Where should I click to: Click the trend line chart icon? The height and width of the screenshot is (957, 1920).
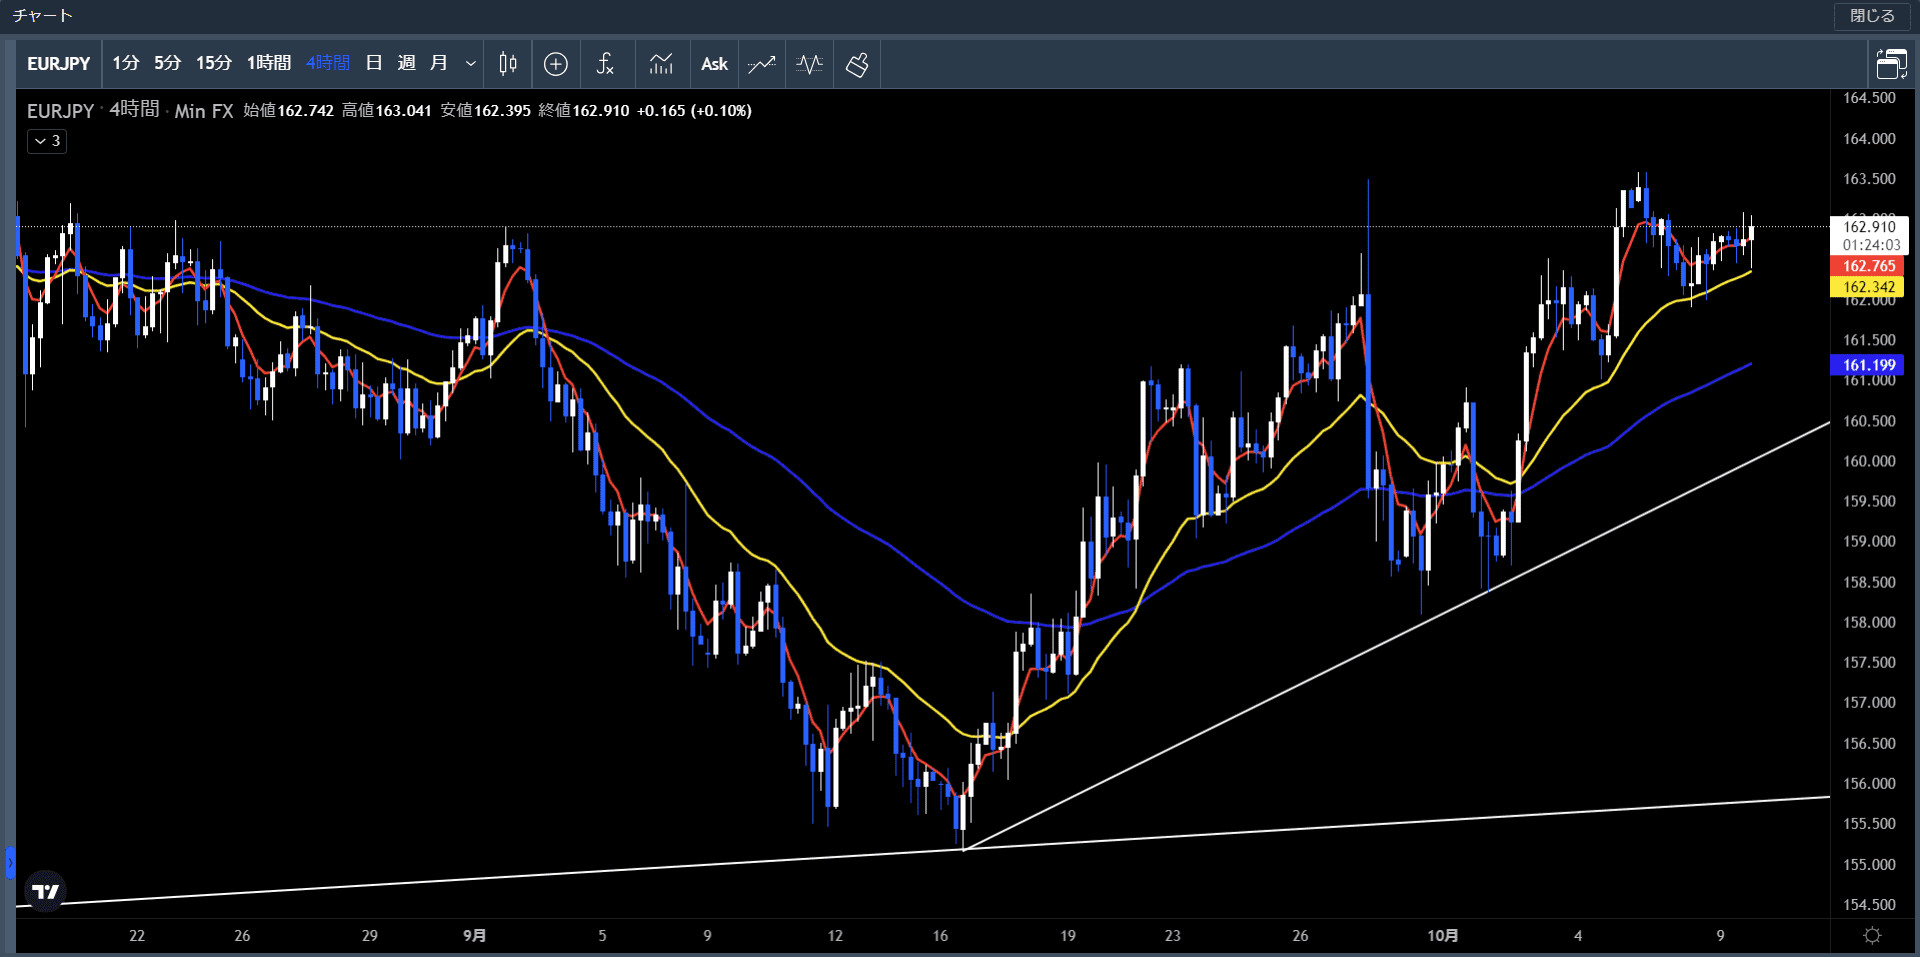coord(762,64)
